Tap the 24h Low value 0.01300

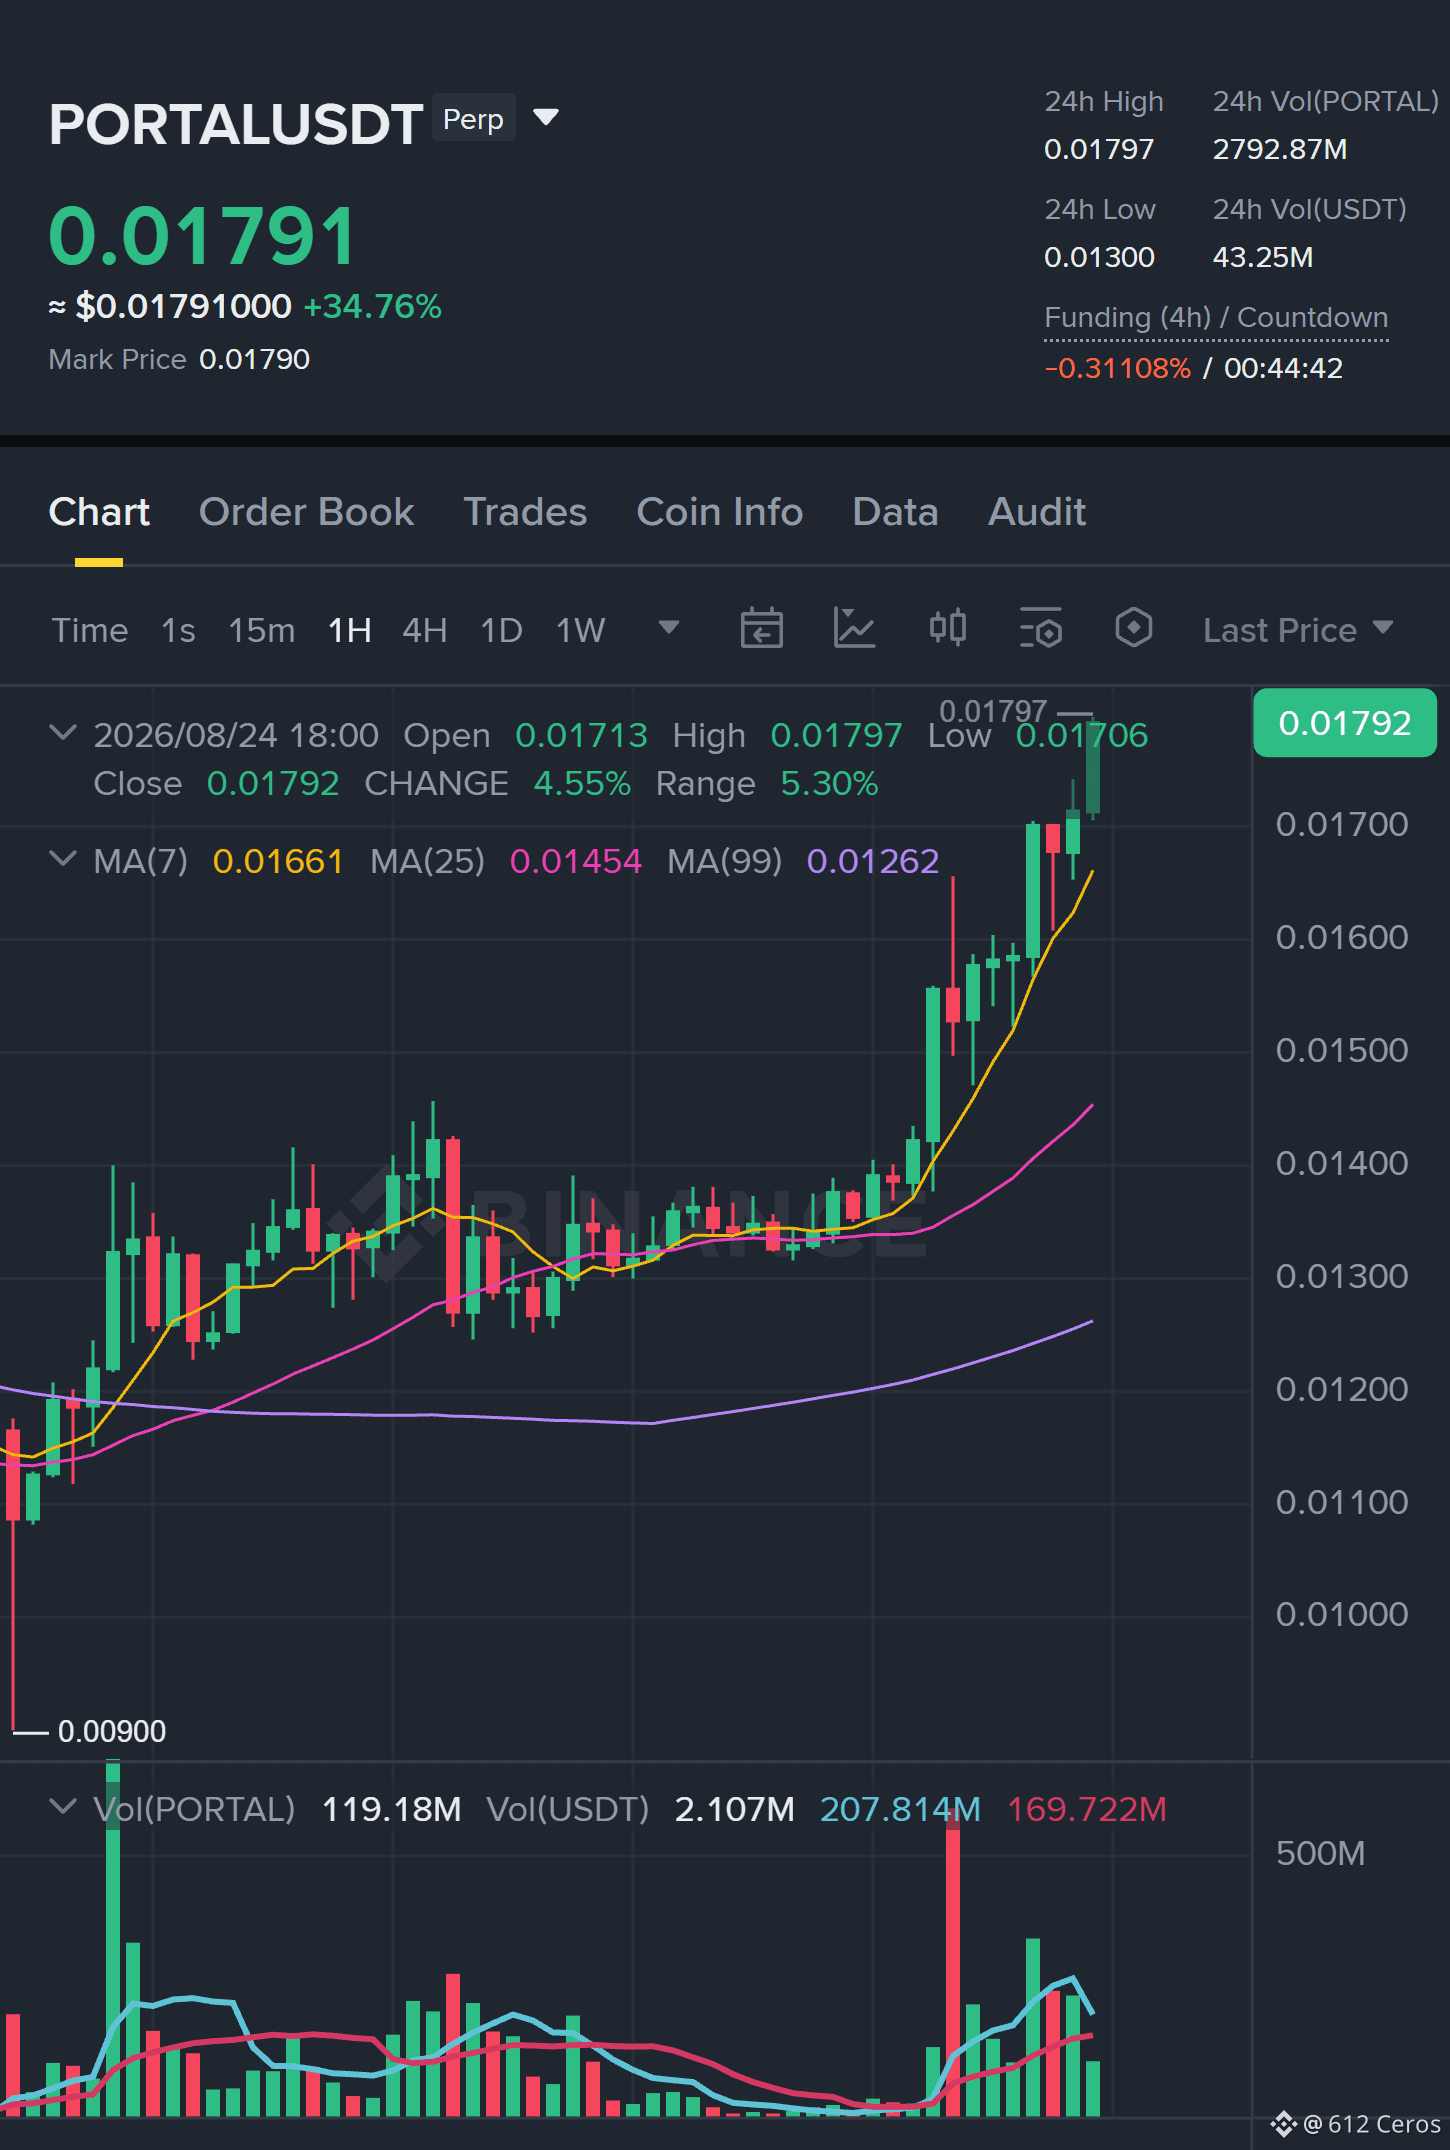[1099, 258]
